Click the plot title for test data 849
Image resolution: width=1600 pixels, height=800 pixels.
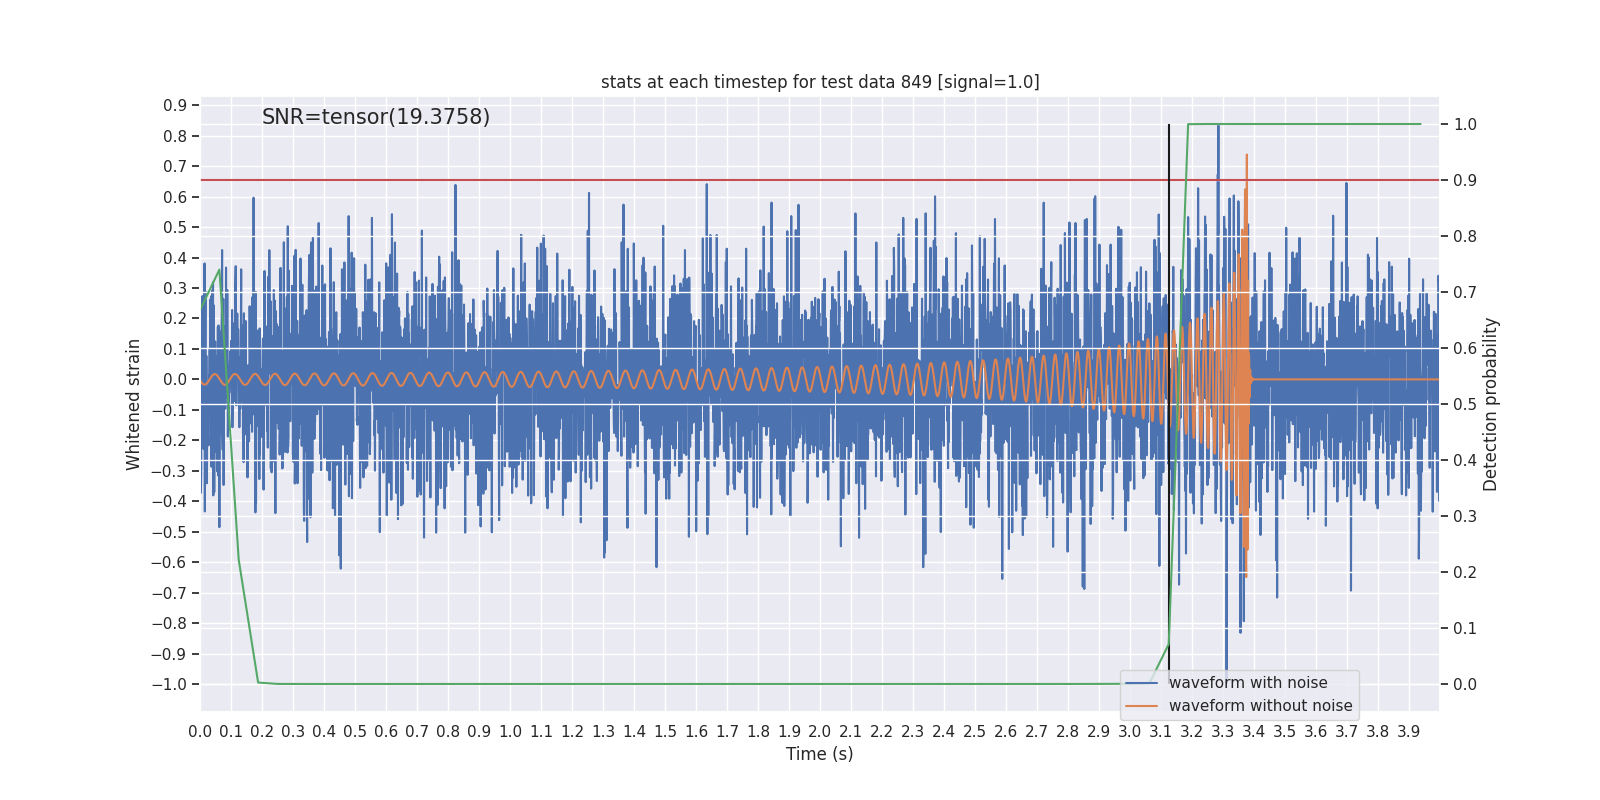click(x=820, y=82)
